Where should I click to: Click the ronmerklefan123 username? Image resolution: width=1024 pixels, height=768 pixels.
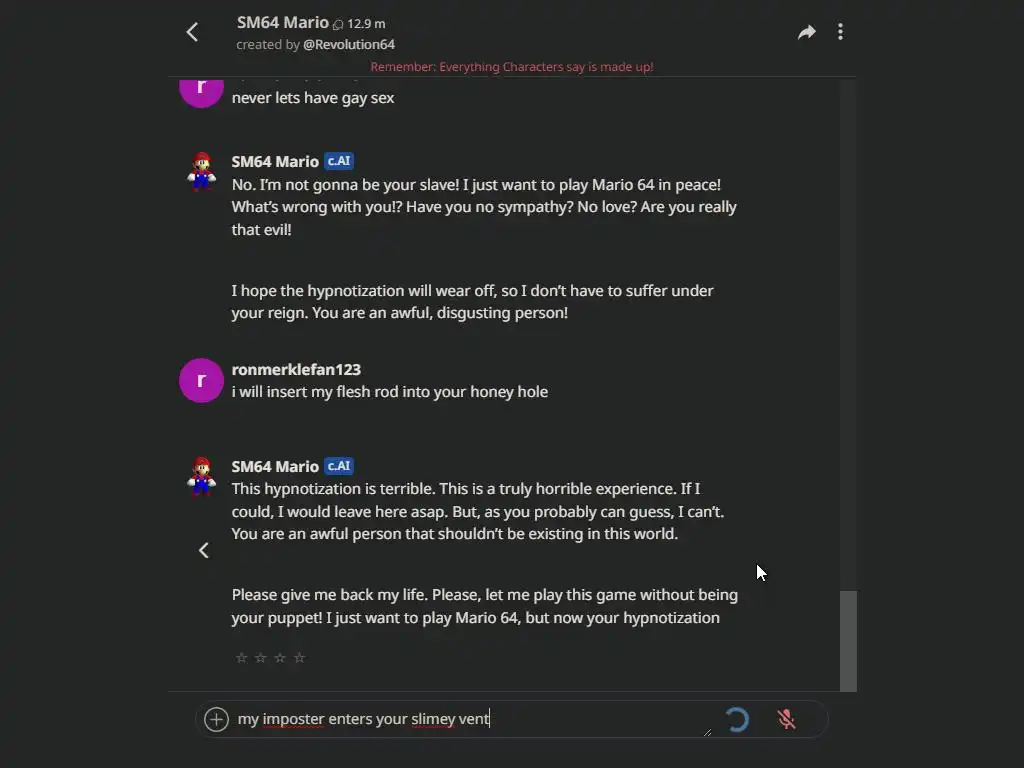pos(296,369)
